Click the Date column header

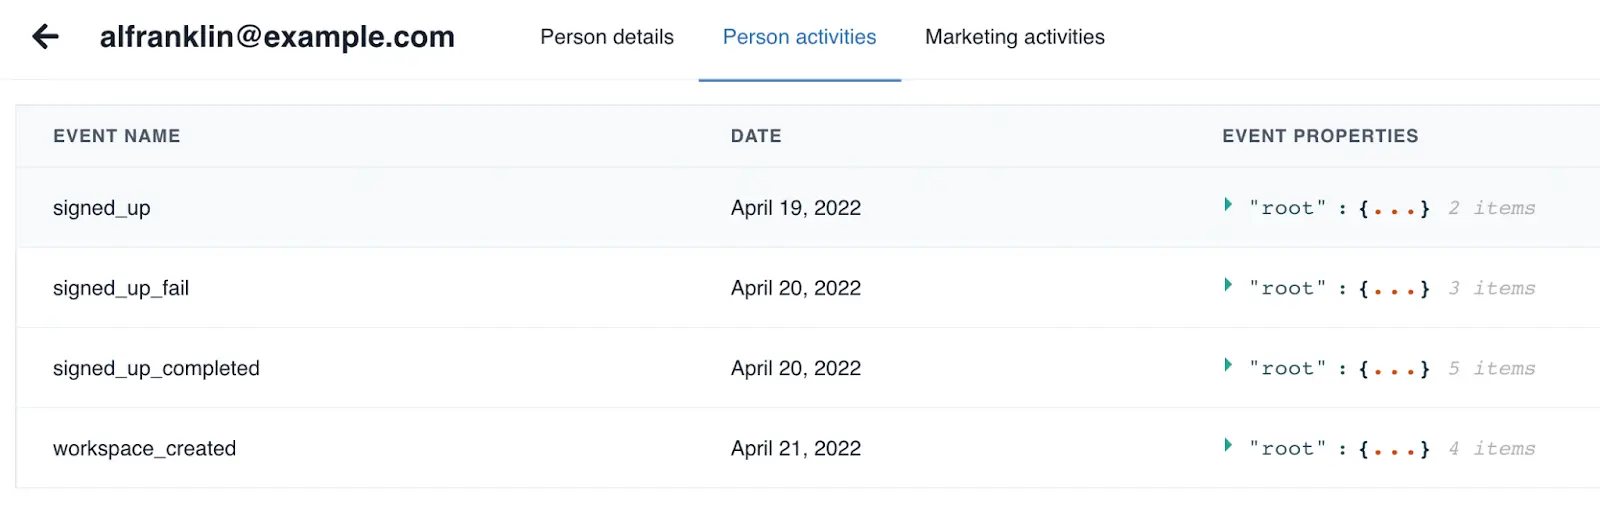756,136
